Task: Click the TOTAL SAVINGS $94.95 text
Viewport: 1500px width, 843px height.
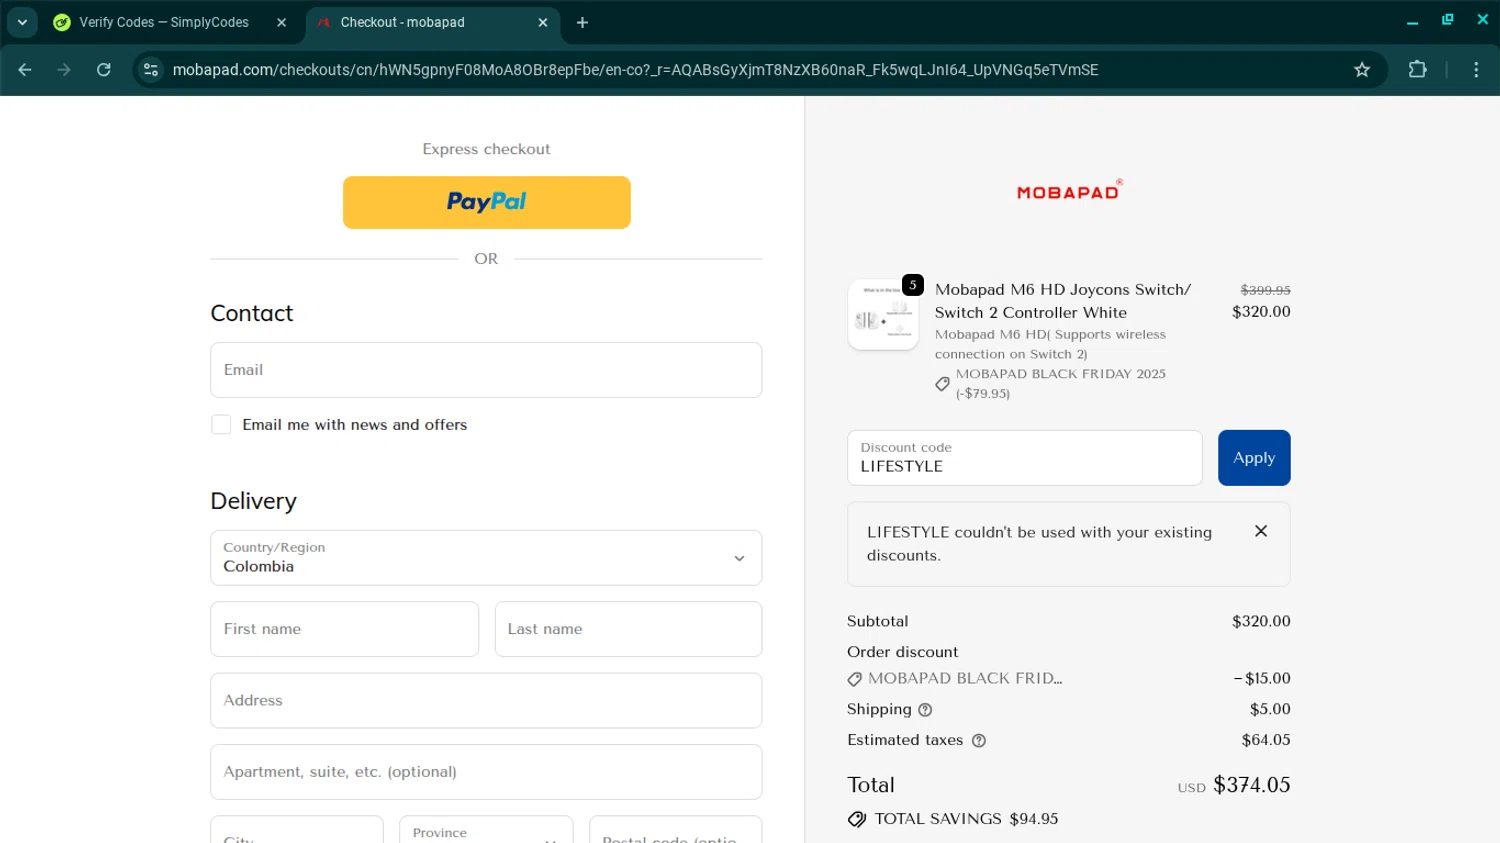Action: click(x=966, y=819)
